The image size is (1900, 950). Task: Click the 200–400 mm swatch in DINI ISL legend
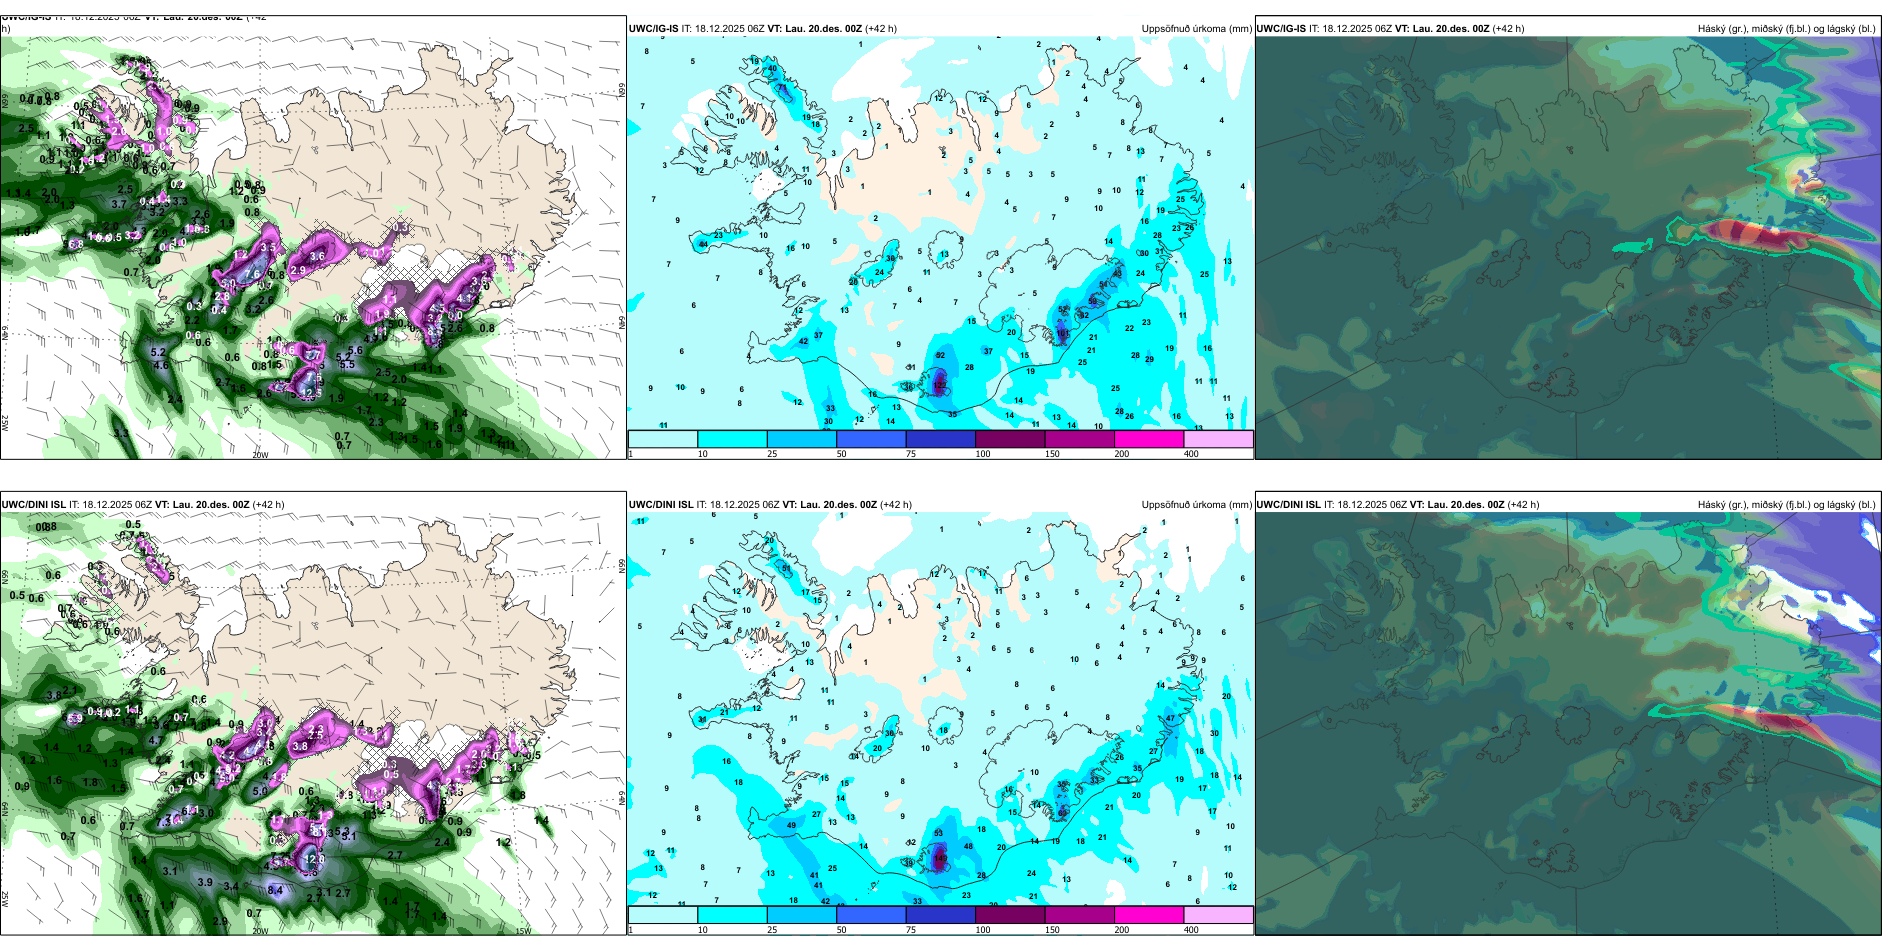(1149, 915)
